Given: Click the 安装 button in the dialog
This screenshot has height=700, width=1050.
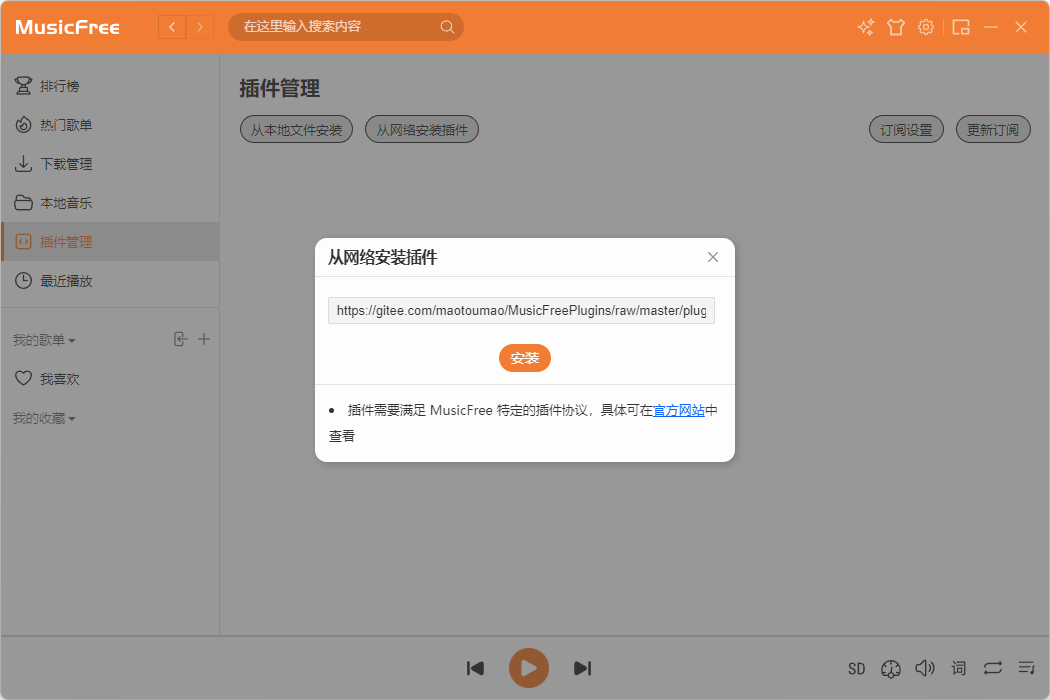Looking at the screenshot, I should click(x=524, y=358).
